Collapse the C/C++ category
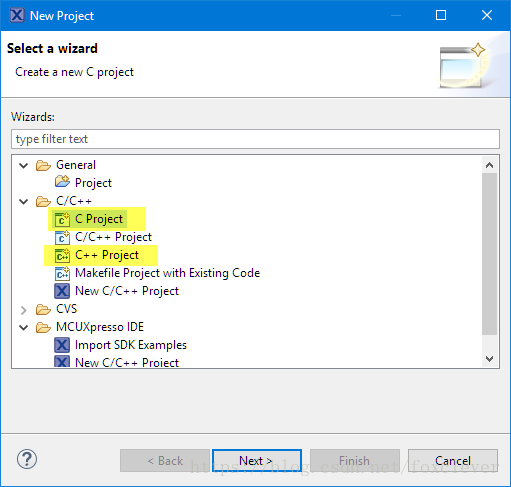 [x=24, y=201]
